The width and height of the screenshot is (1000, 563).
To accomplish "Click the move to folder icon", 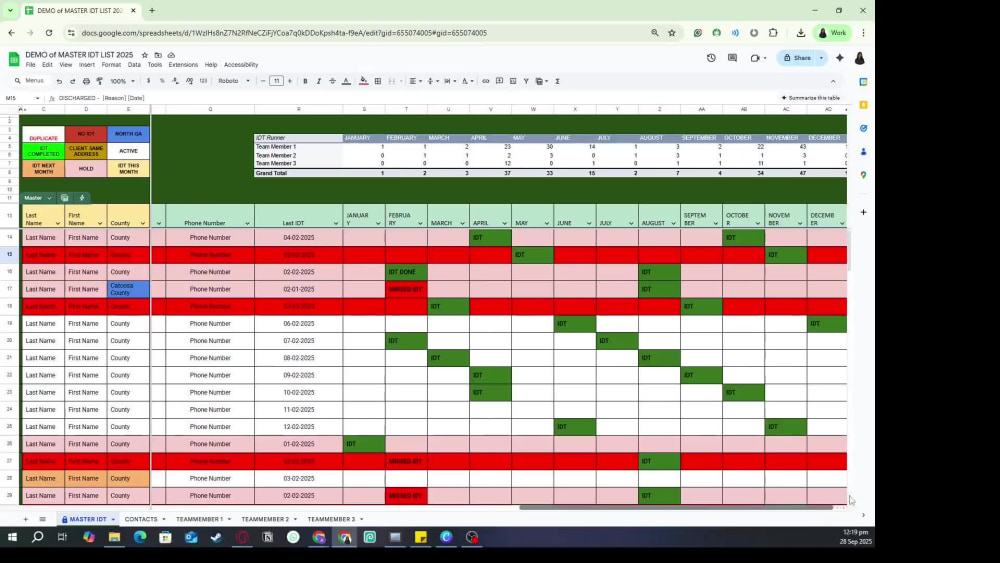I will point(158,55).
